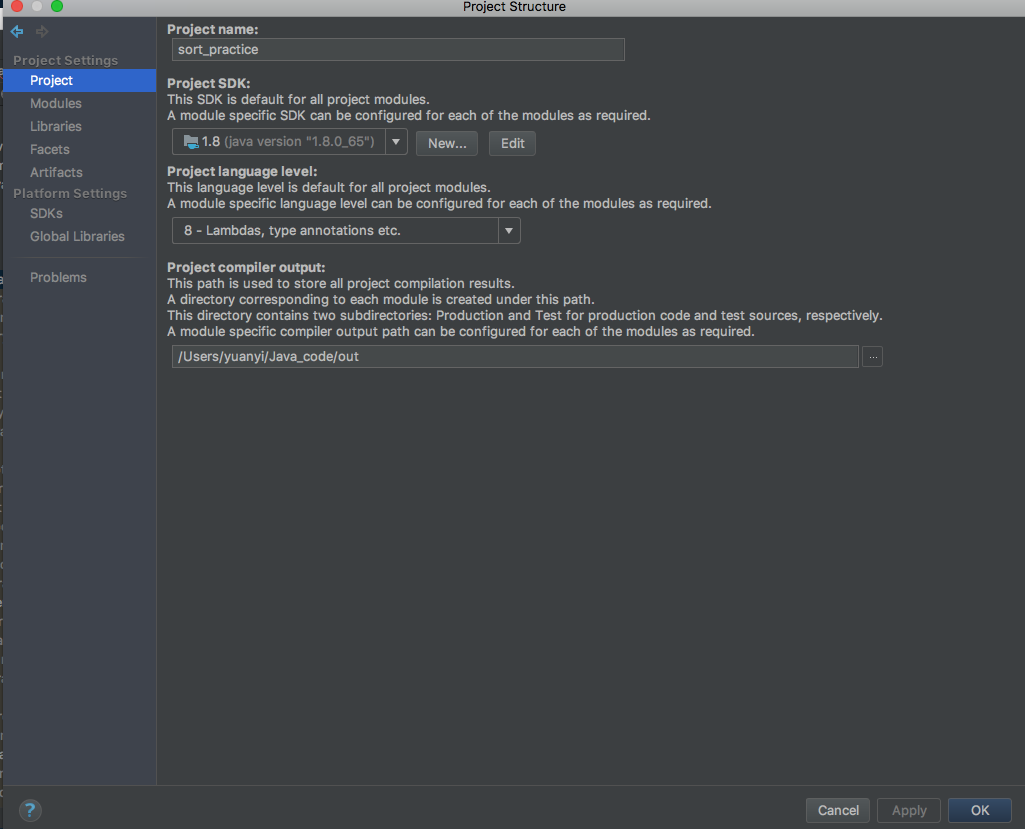Viewport: 1025px width, 829px height.
Task: Edit the current SDK
Action: click(x=512, y=143)
